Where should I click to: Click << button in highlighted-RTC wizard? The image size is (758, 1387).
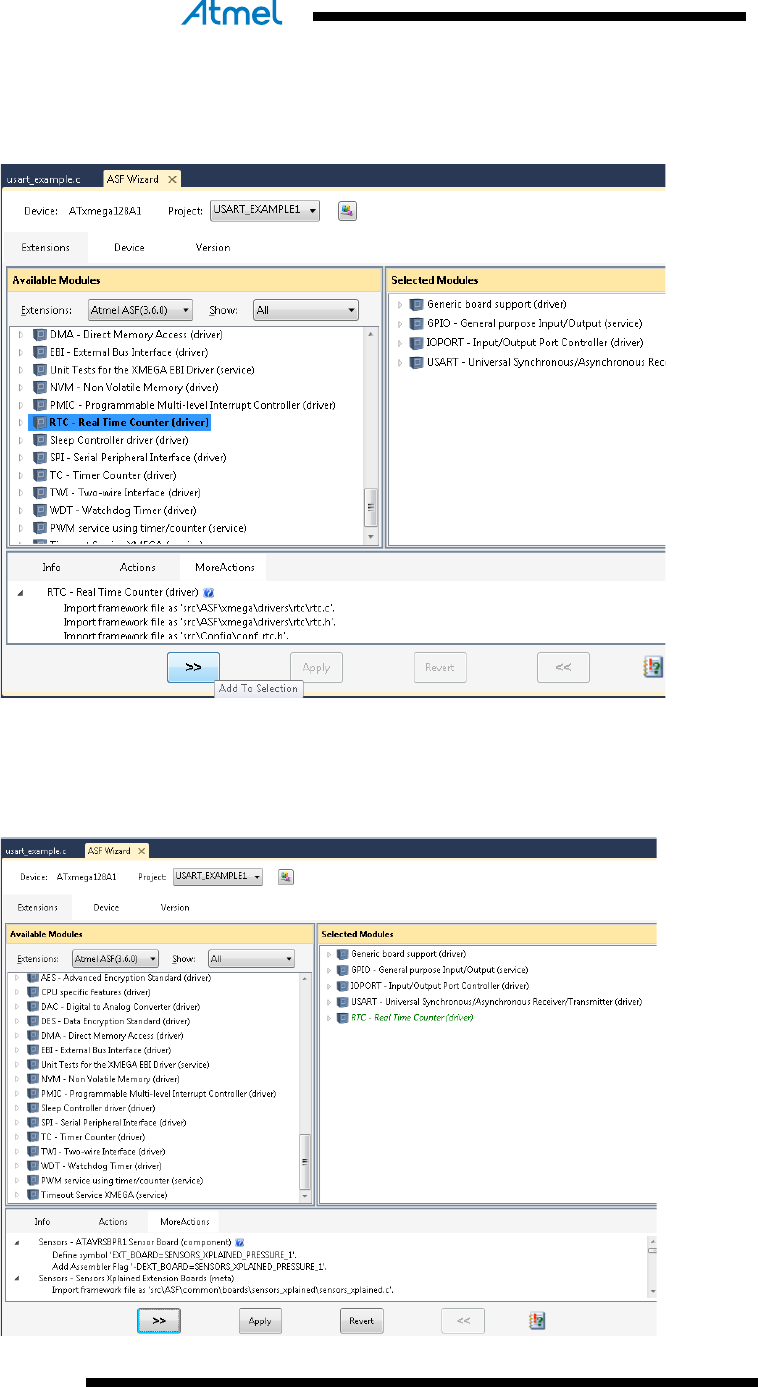563,667
